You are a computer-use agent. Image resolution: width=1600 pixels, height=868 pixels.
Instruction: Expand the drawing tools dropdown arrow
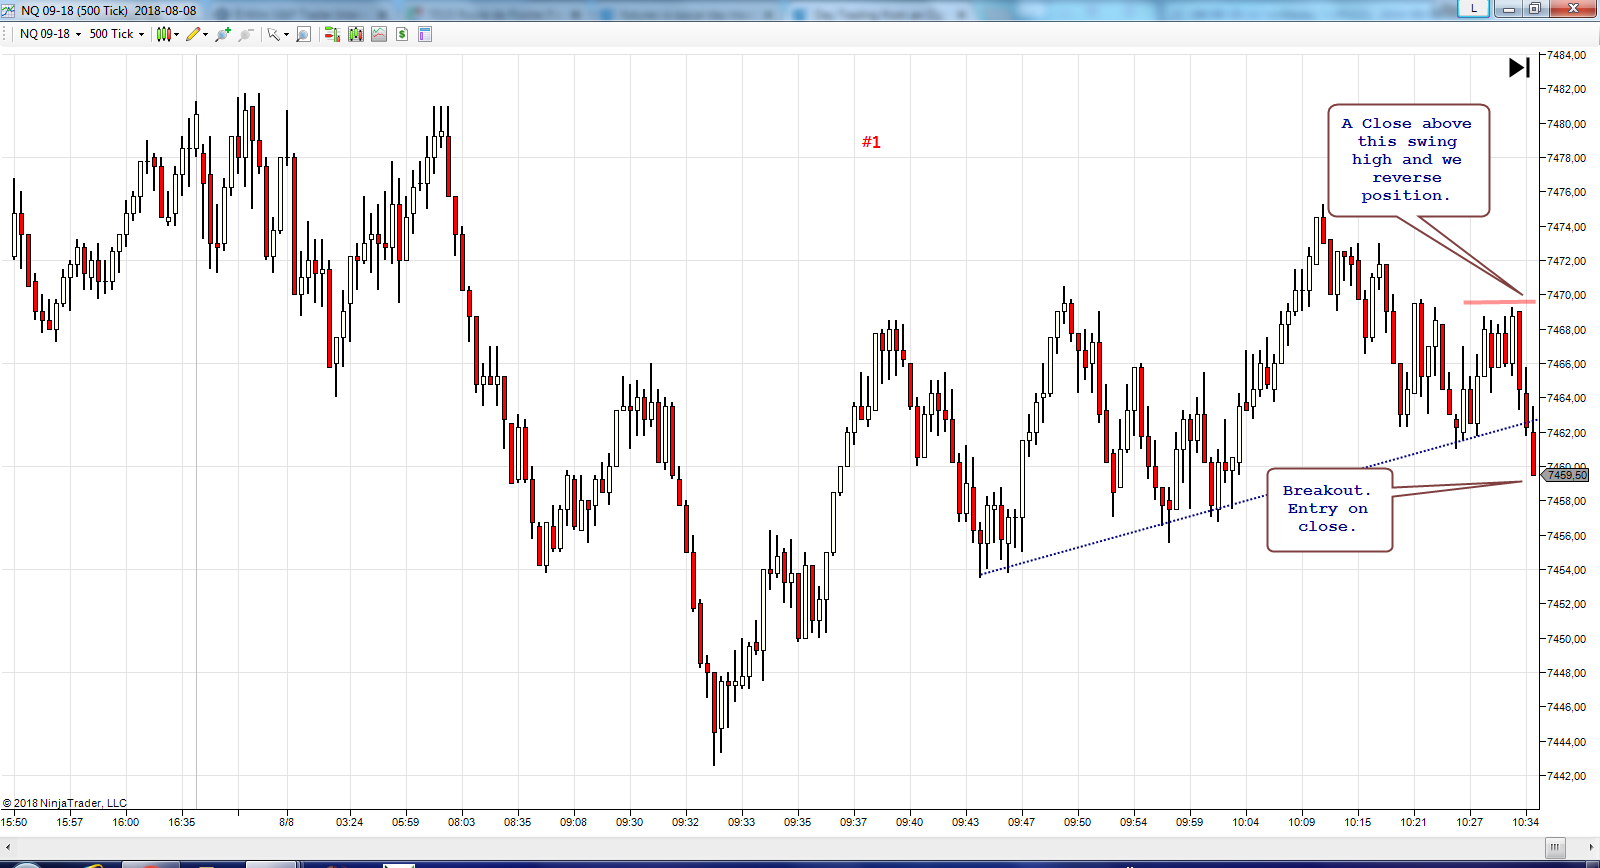206,34
